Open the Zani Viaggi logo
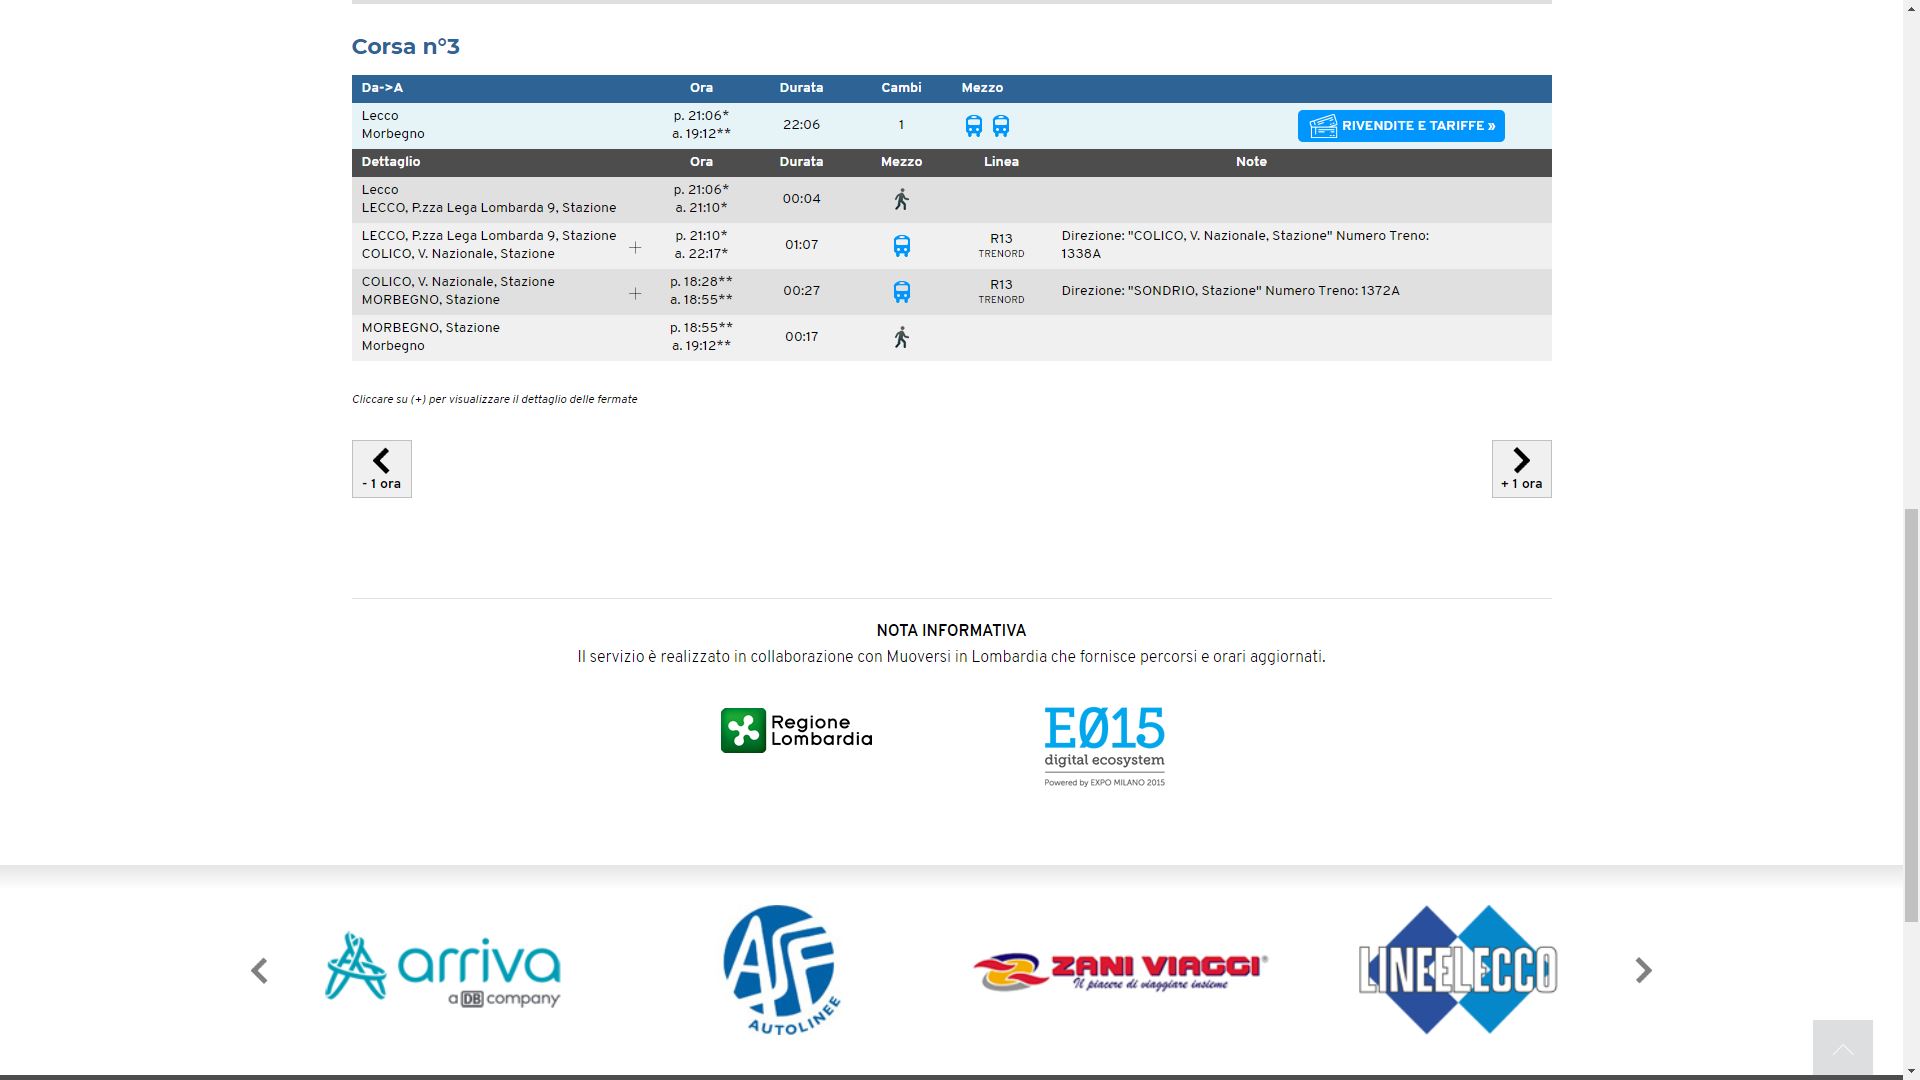 (x=1120, y=970)
